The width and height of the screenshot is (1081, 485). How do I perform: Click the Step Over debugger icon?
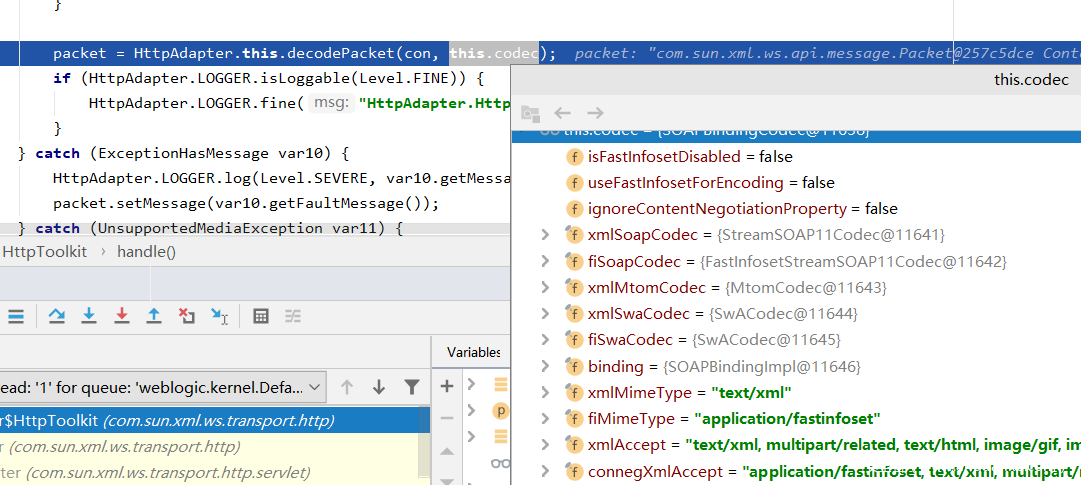57,316
